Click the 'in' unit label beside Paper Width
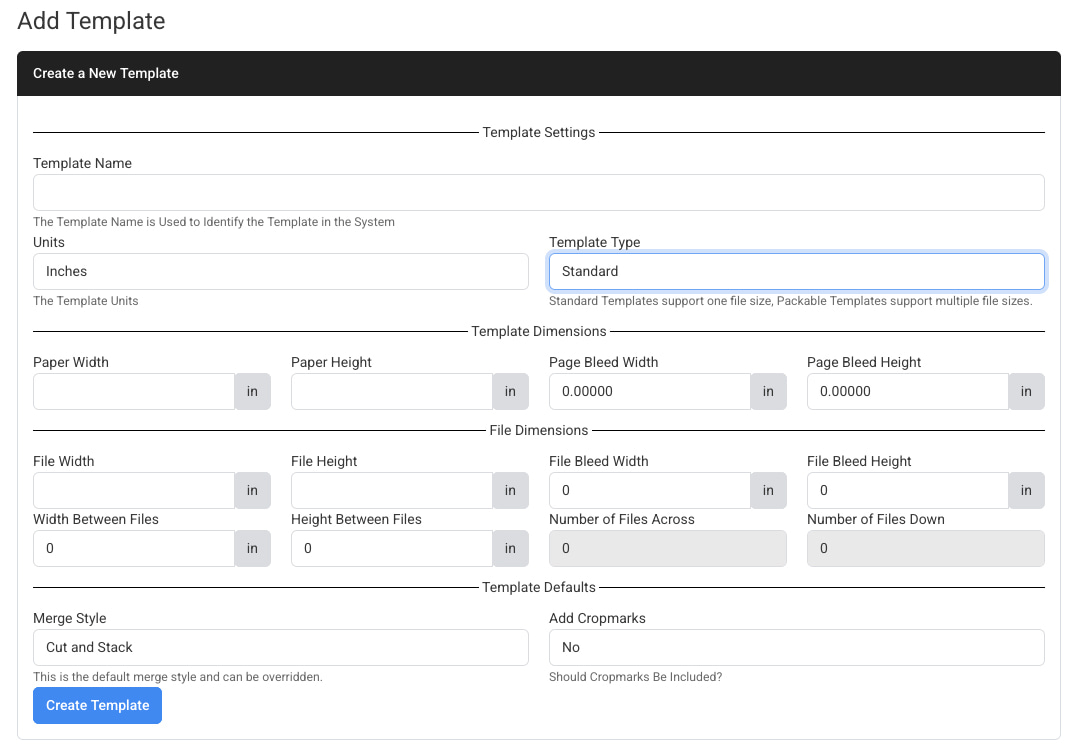The width and height of the screenshot is (1076, 756). (x=252, y=391)
